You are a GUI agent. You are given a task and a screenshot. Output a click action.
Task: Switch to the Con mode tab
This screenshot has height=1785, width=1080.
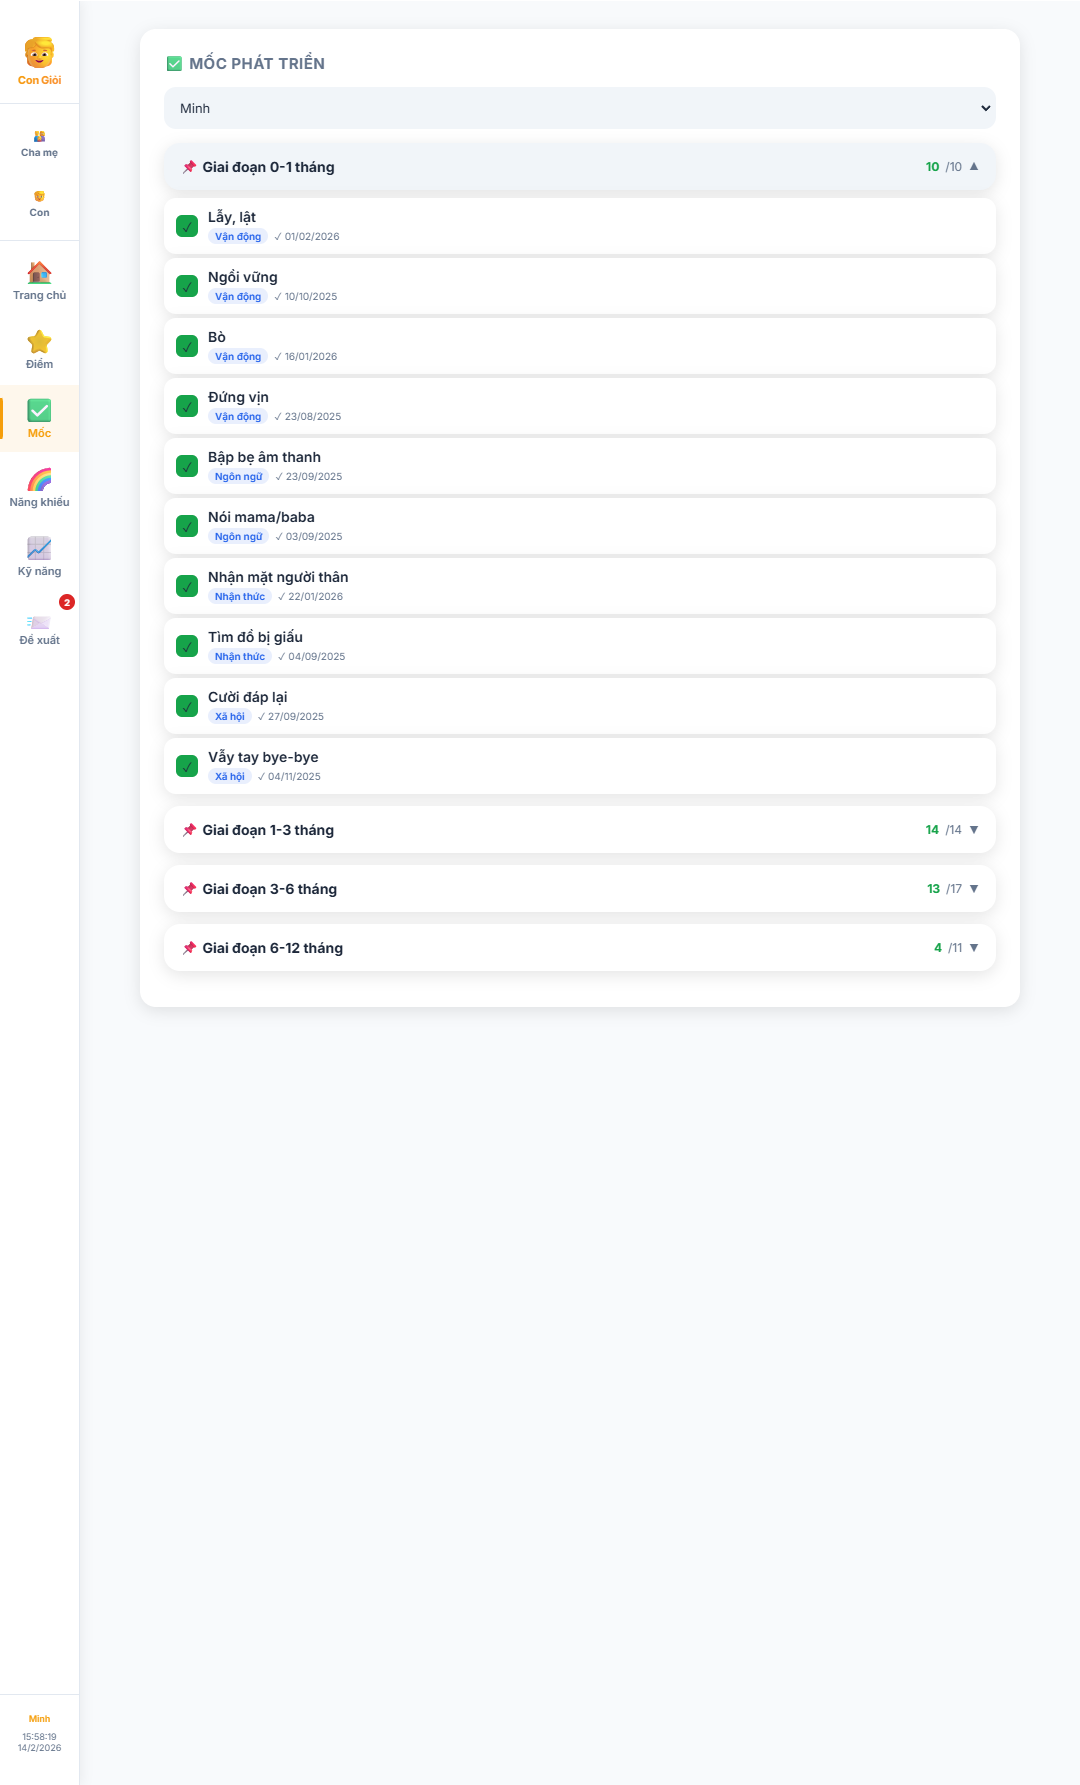point(39,203)
